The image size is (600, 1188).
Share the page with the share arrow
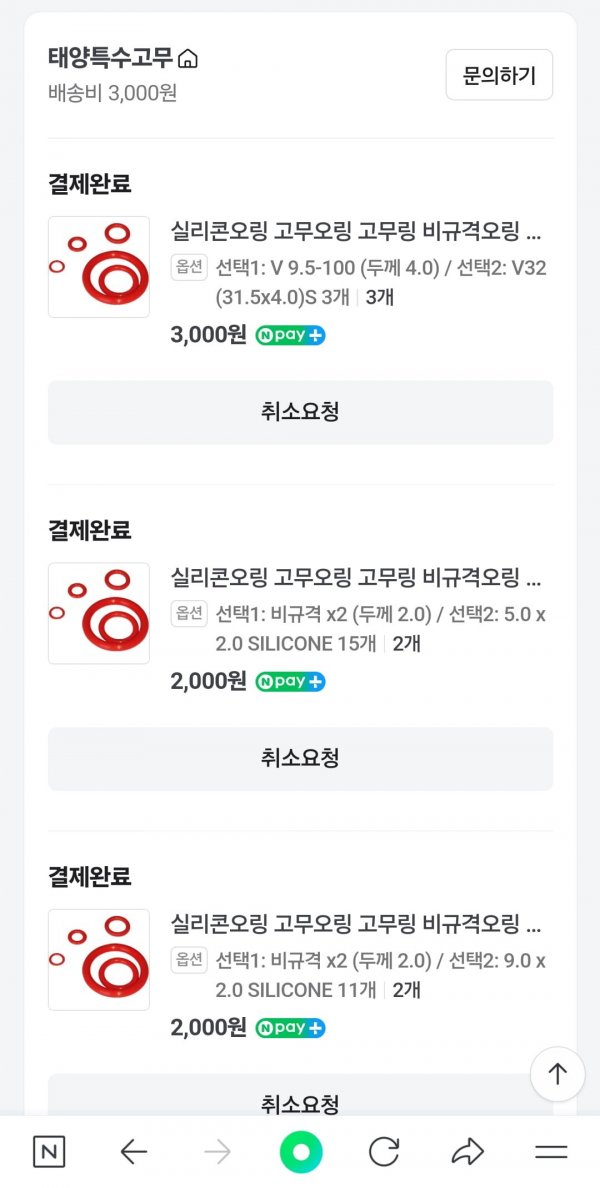pos(467,1152)
